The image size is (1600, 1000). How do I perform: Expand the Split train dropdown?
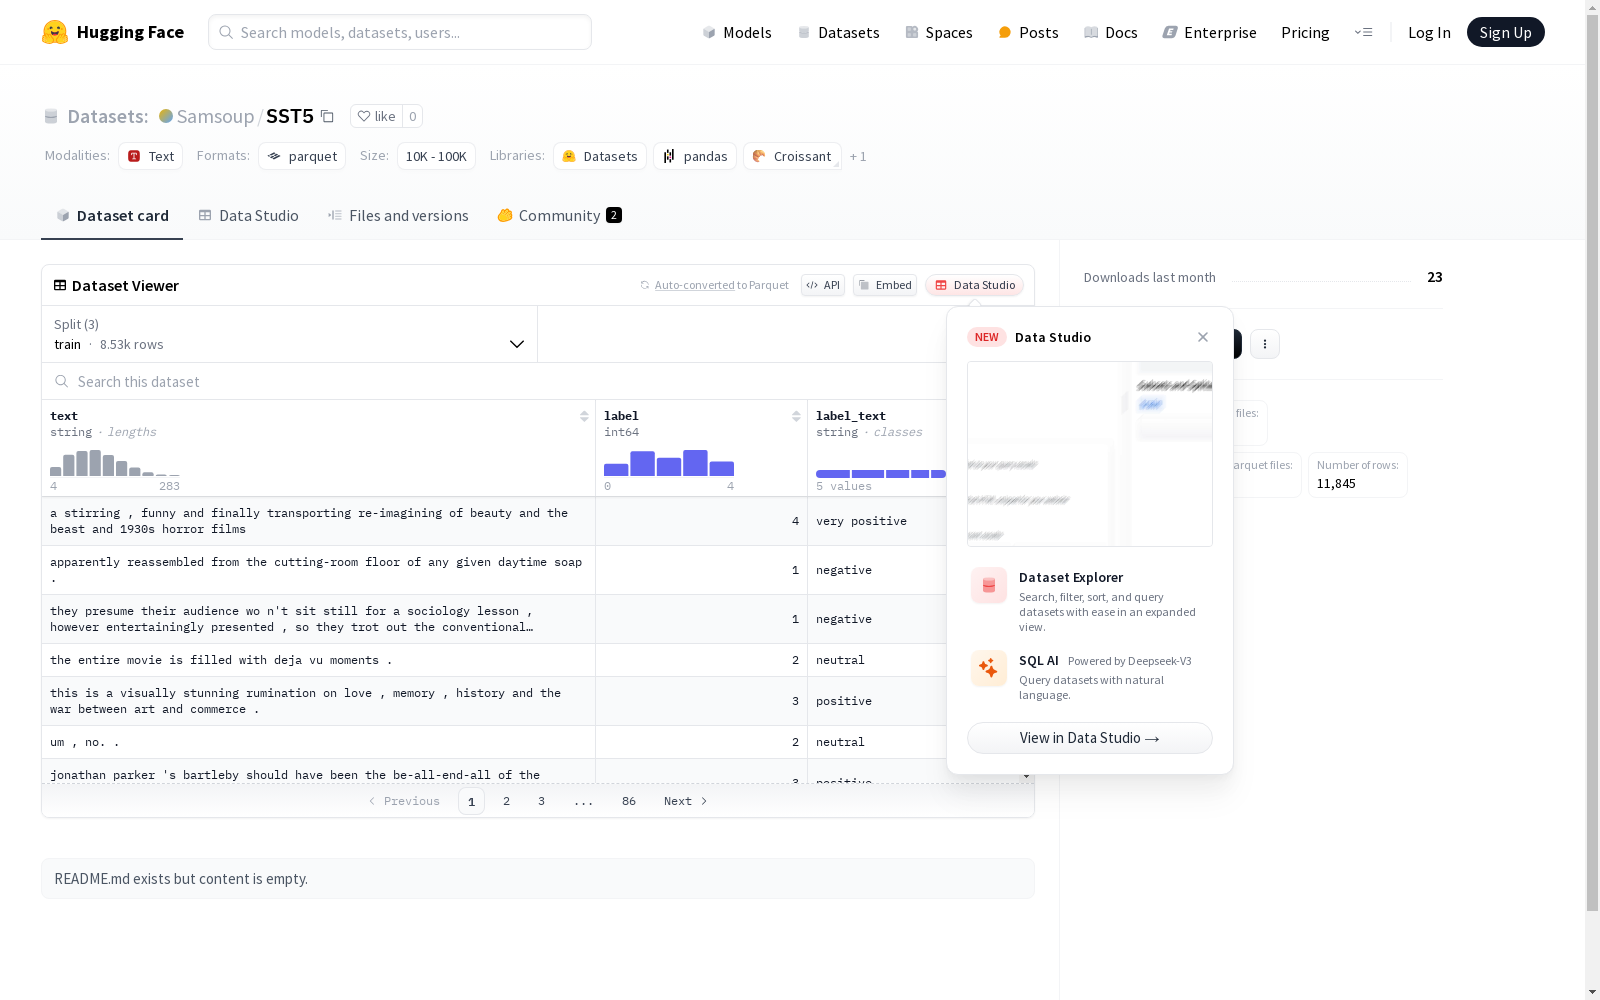pyautogui.click(x=290, y=334)
